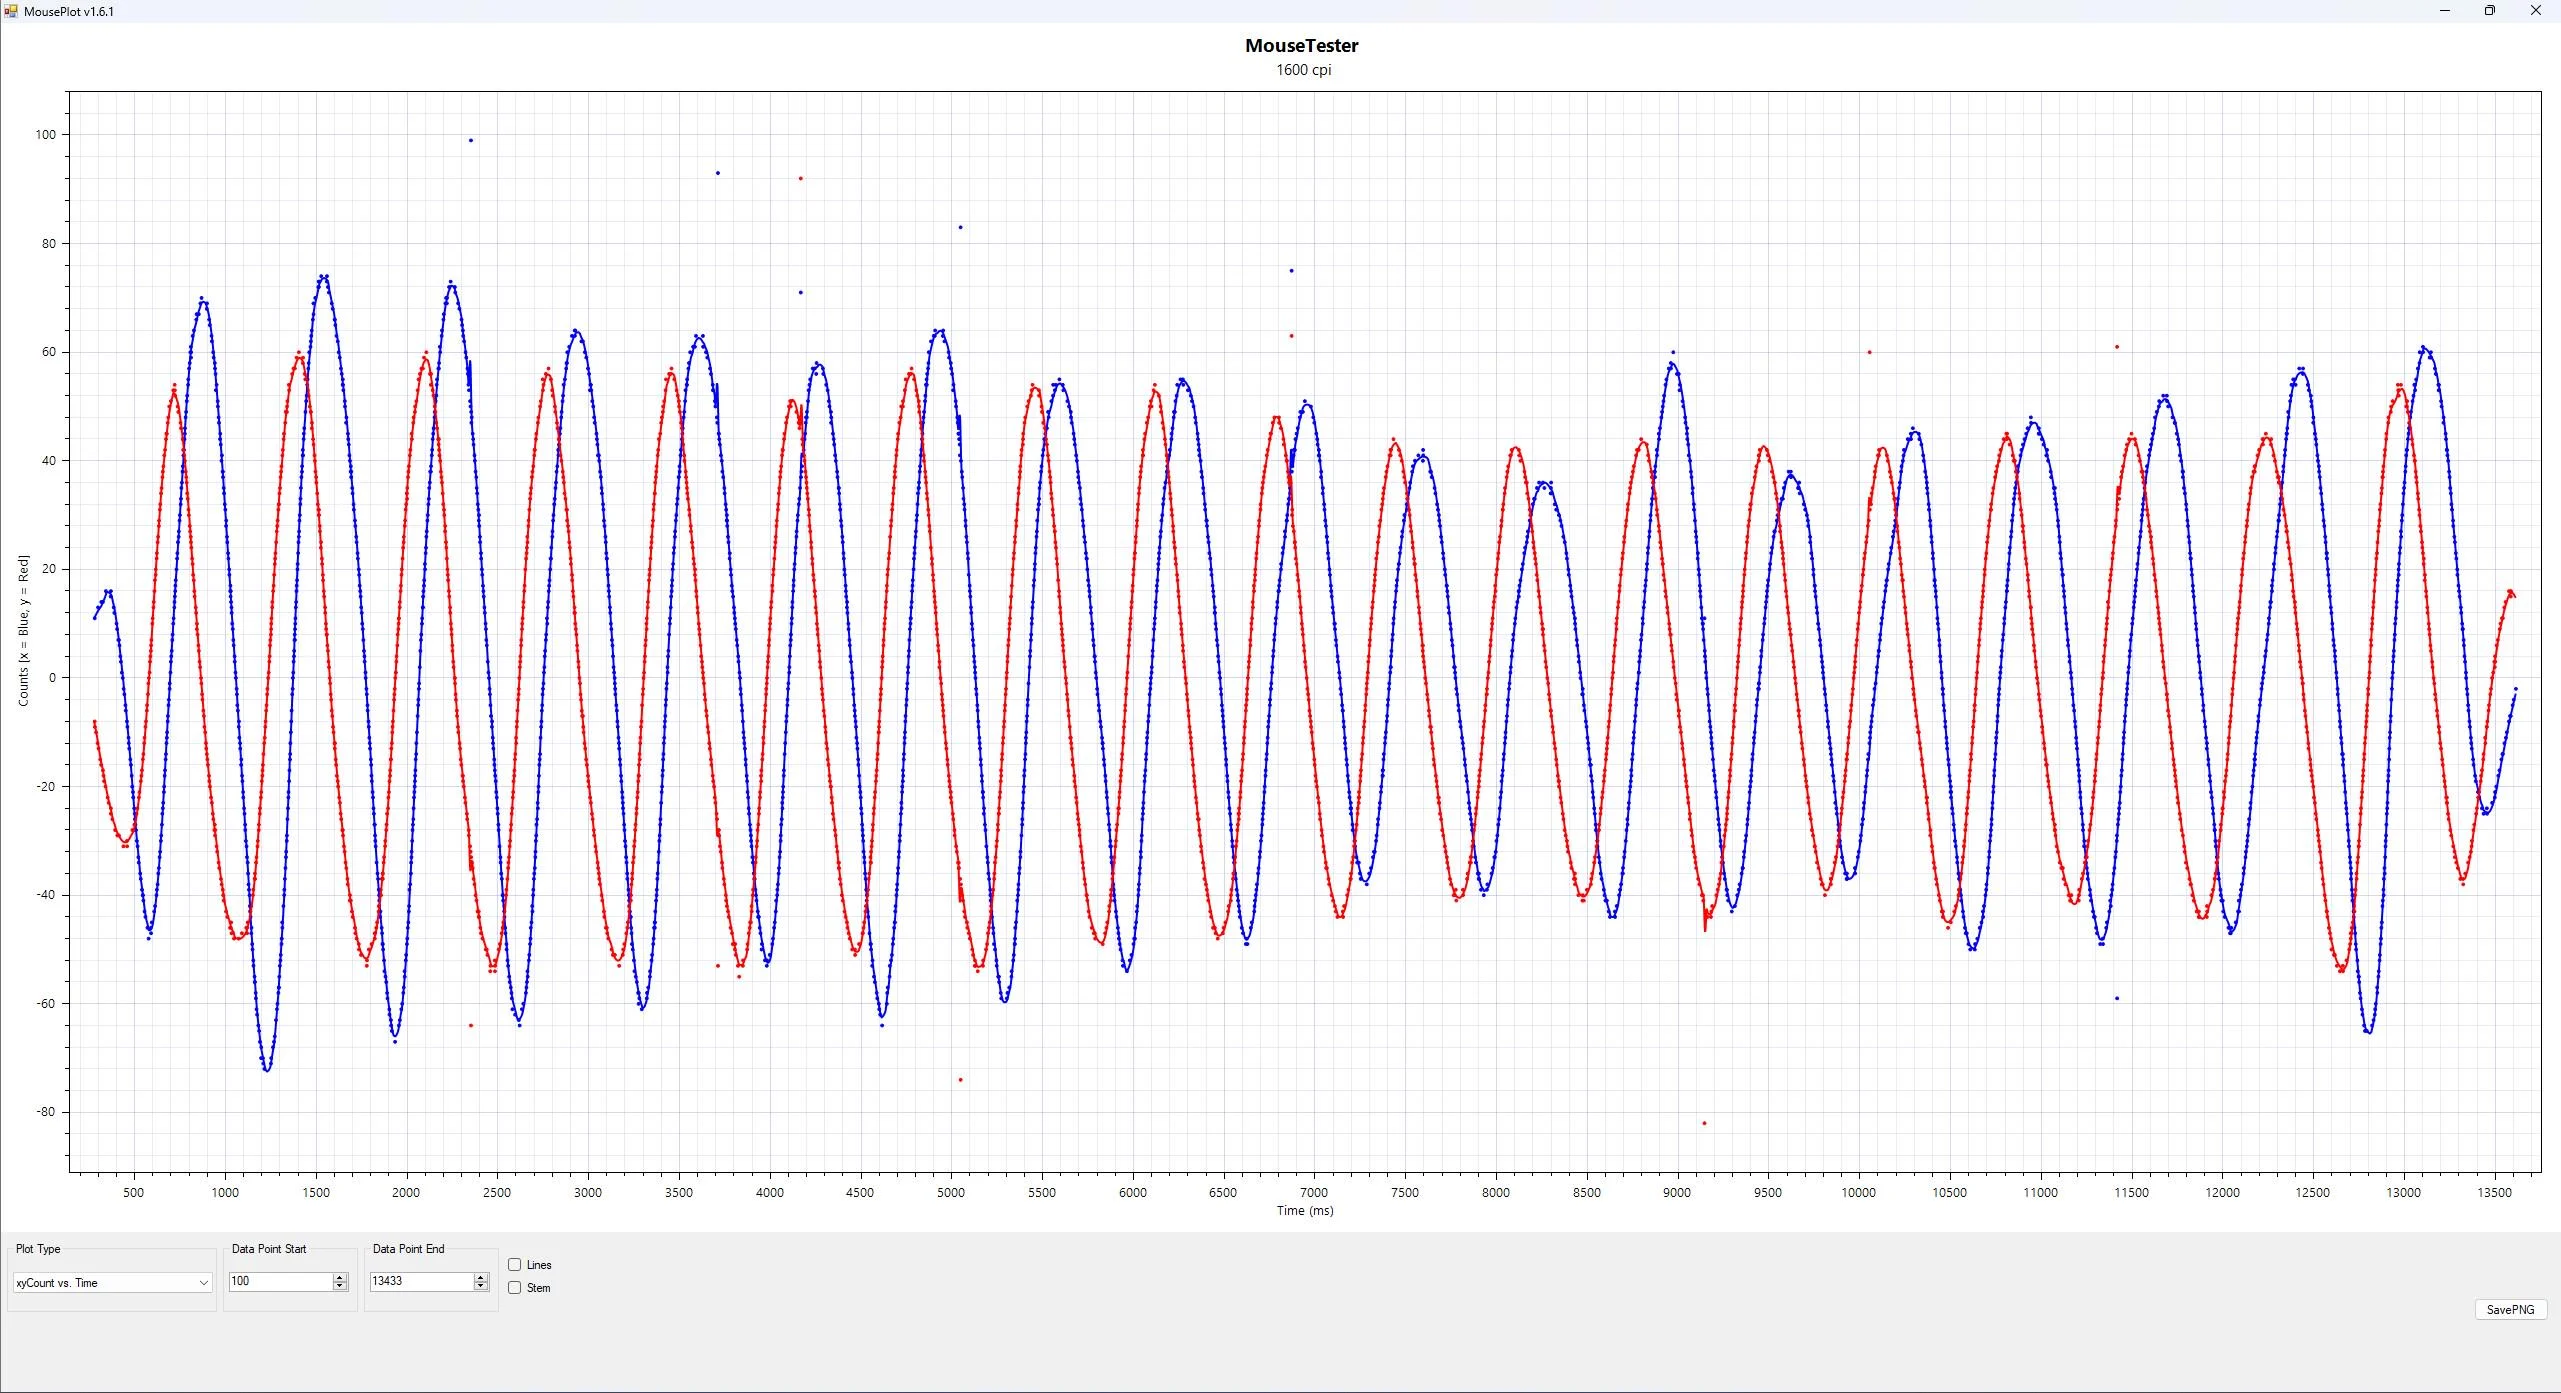Click the '-80' y-axis tick label
The image size is (2561, 1393).
point(46,1112)
